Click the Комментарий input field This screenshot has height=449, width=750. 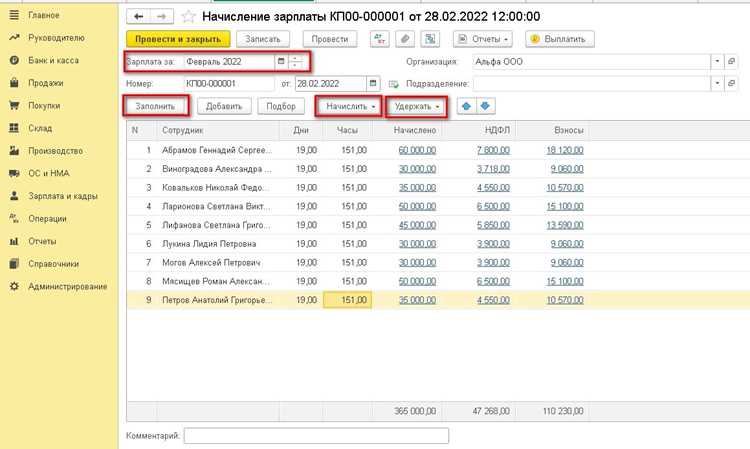pyautogui.click(x=316, y=436)
